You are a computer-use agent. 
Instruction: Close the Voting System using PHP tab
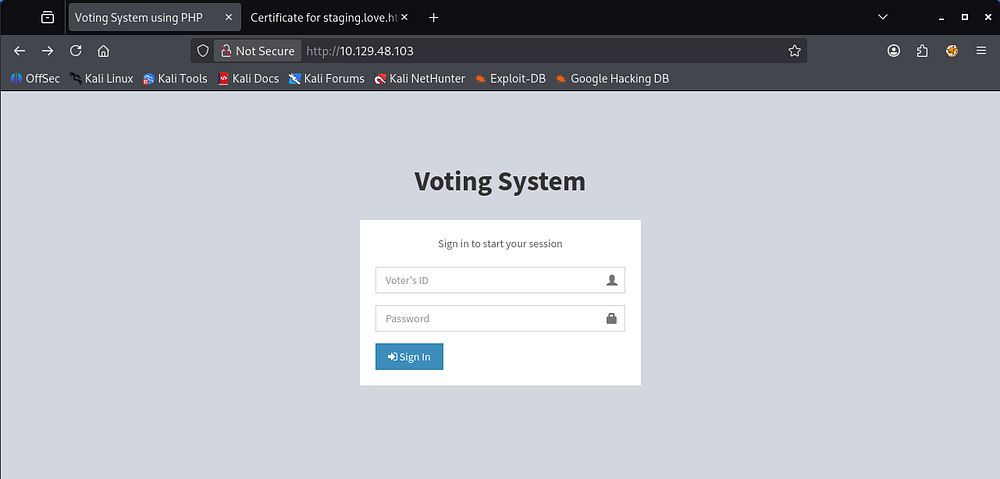tap(229, 18)
